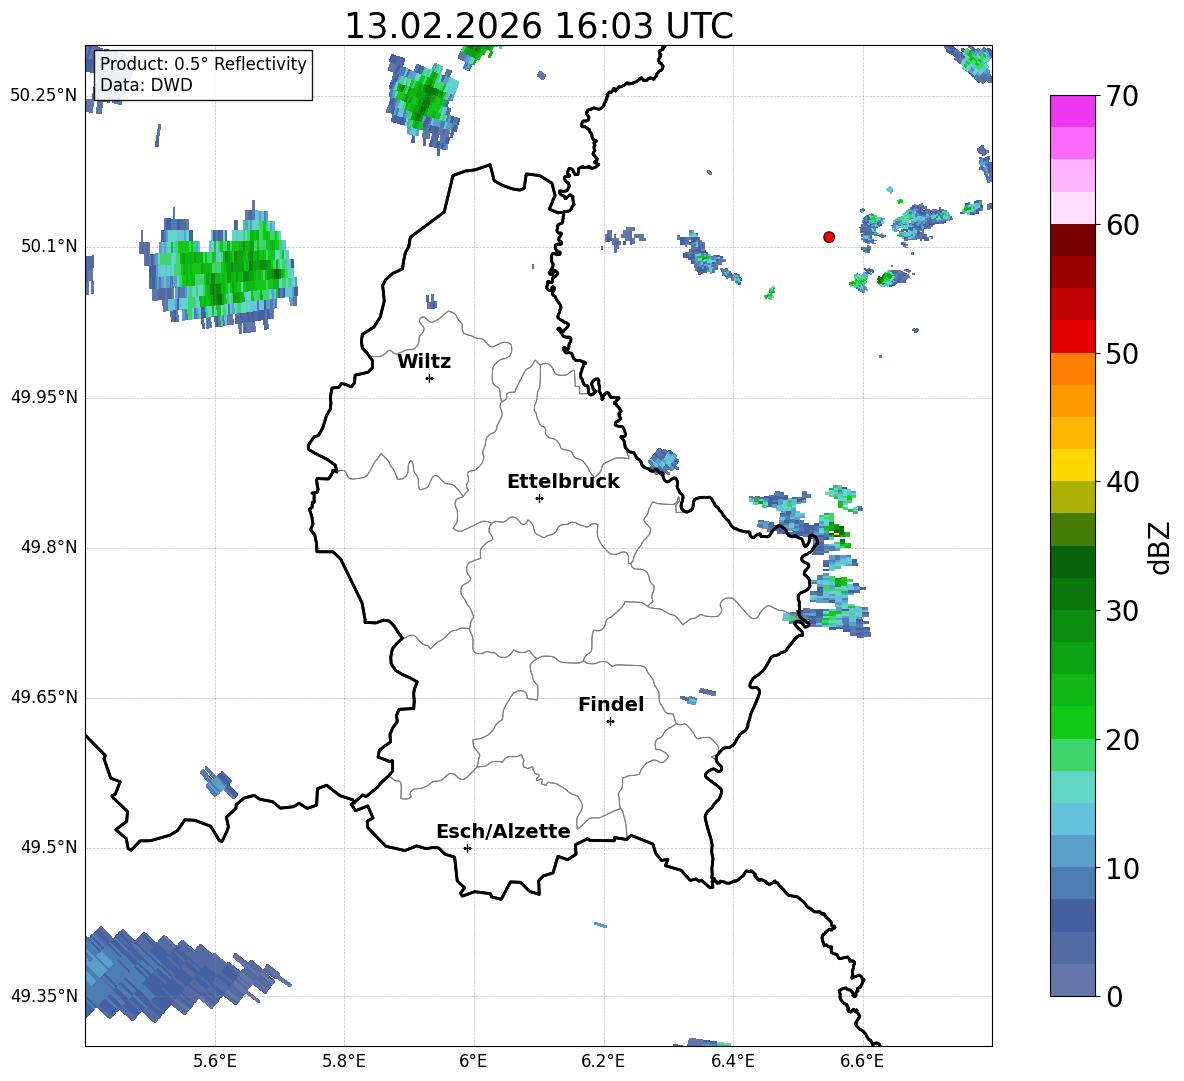Click the 5.8°E longitude label
1184x1081 pixels.
[344, 1062]
